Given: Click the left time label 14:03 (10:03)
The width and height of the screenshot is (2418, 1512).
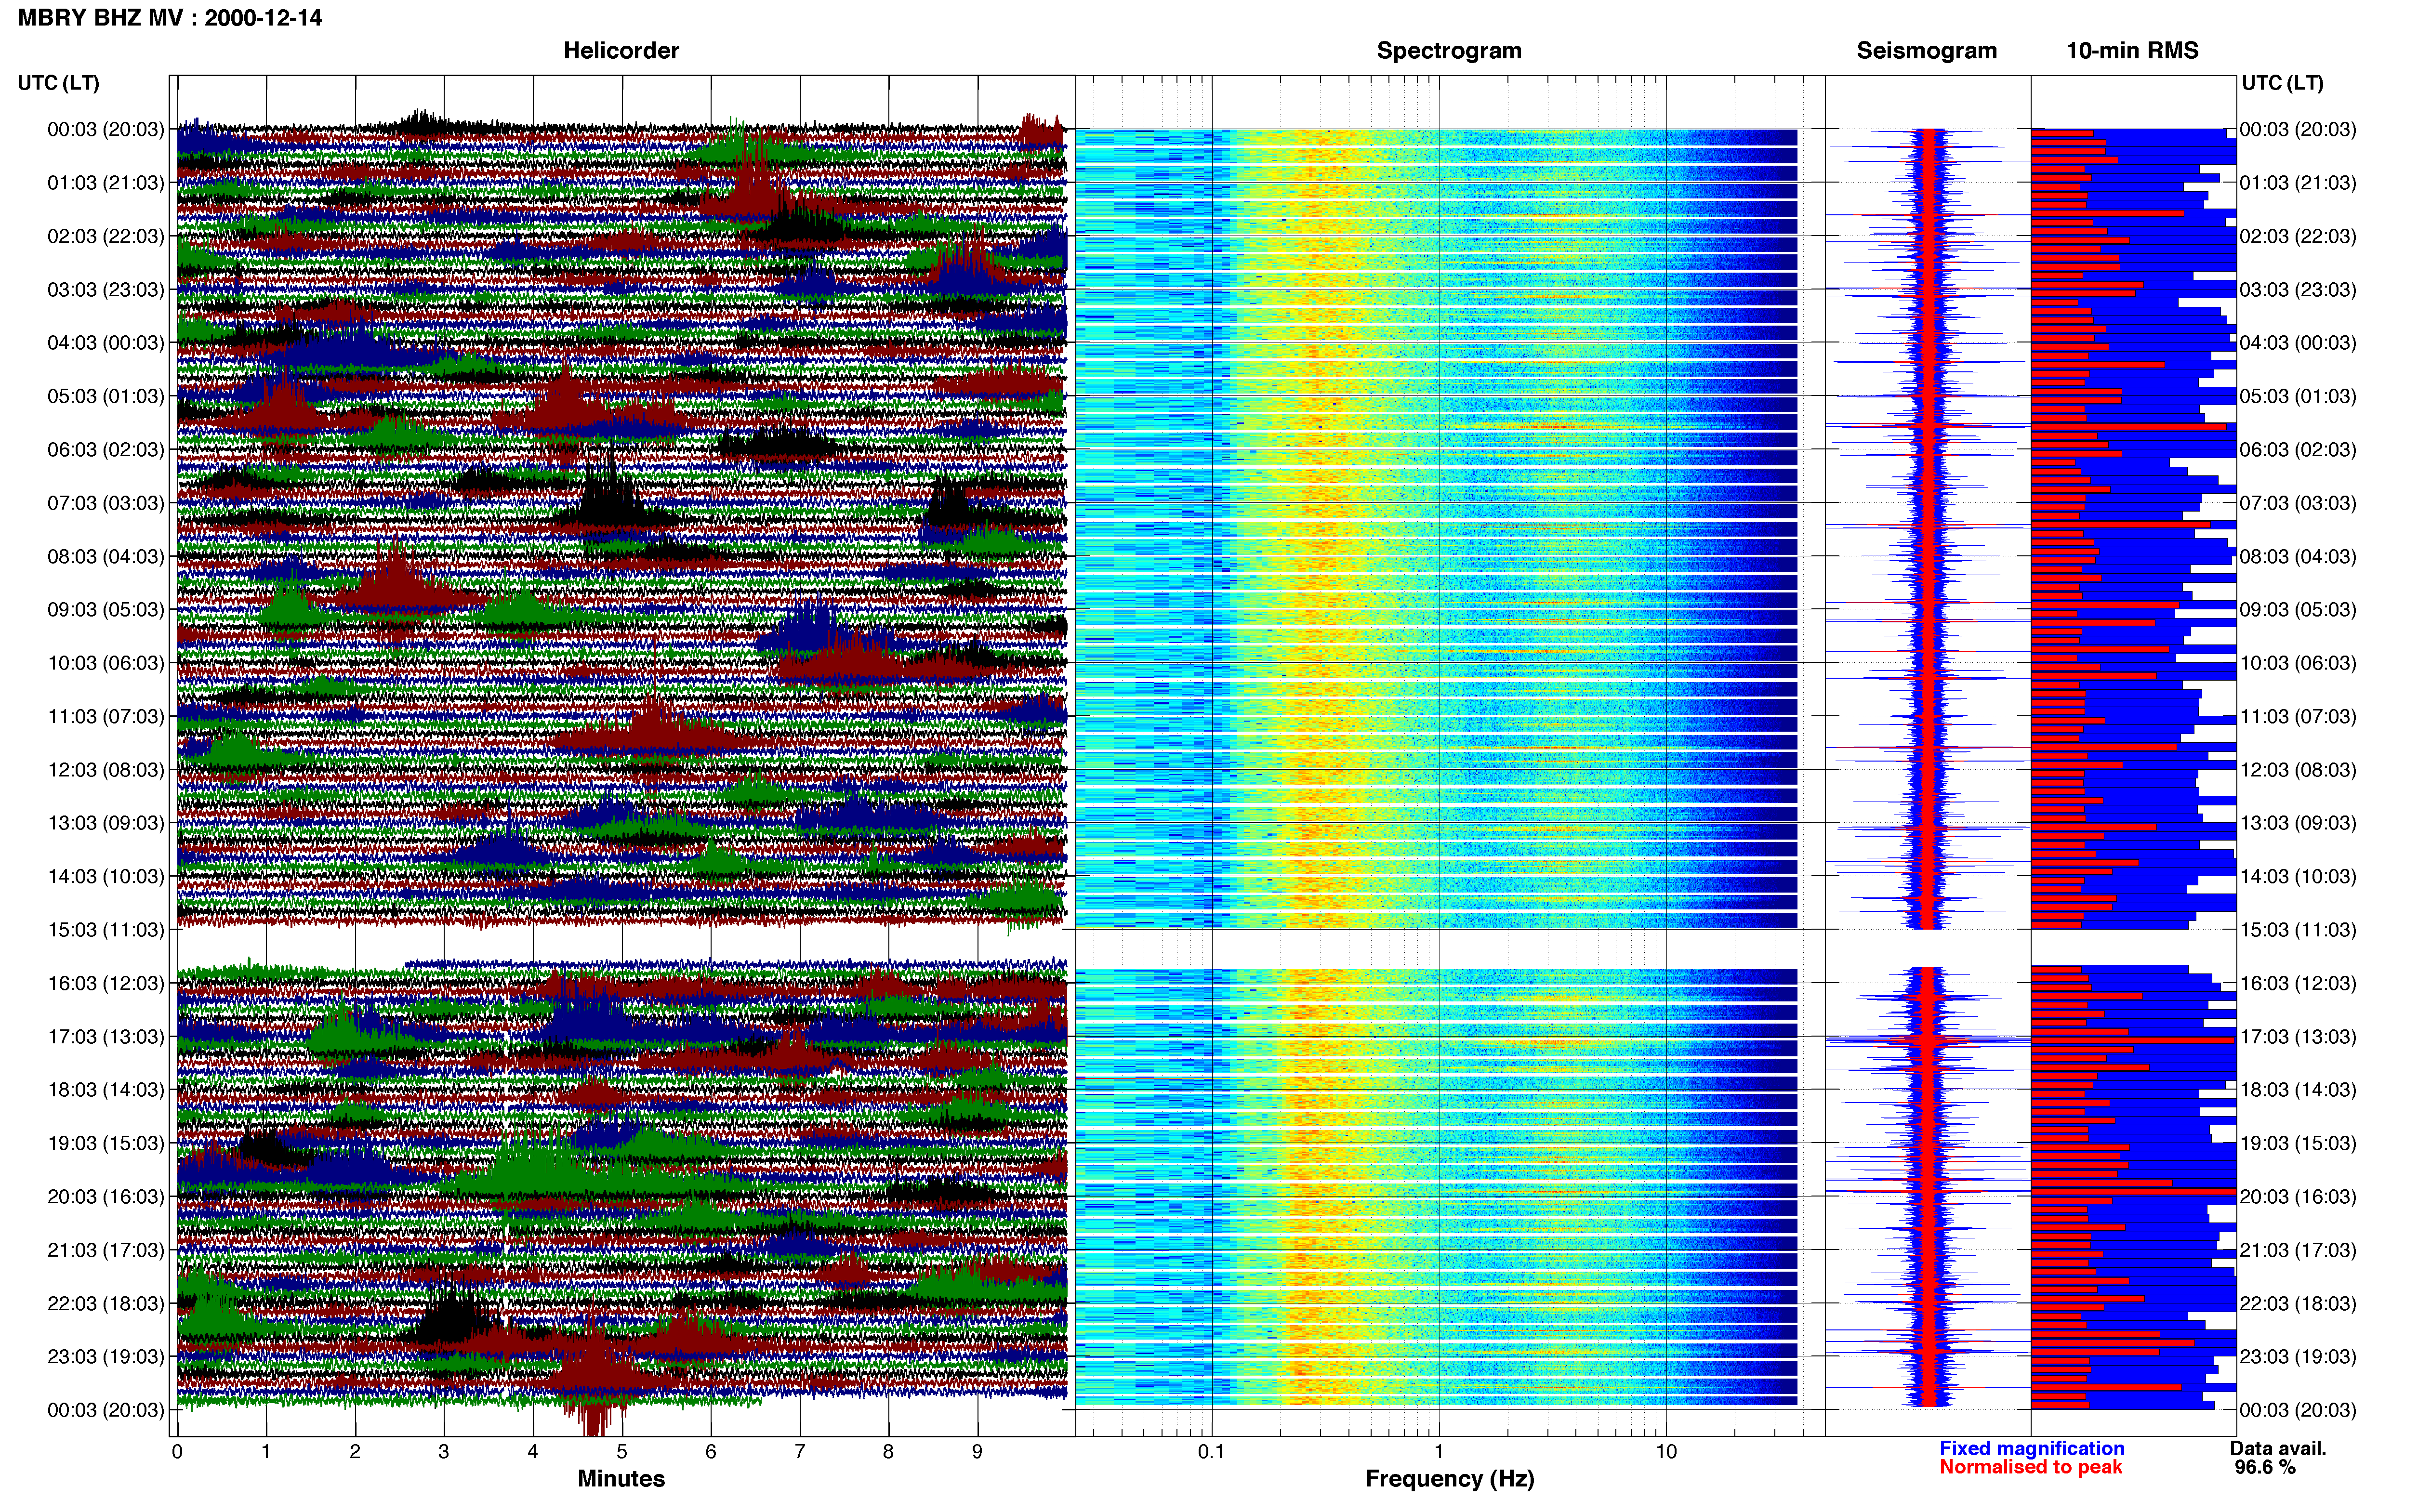Looking at the screenshot, I should coord(106,877).
